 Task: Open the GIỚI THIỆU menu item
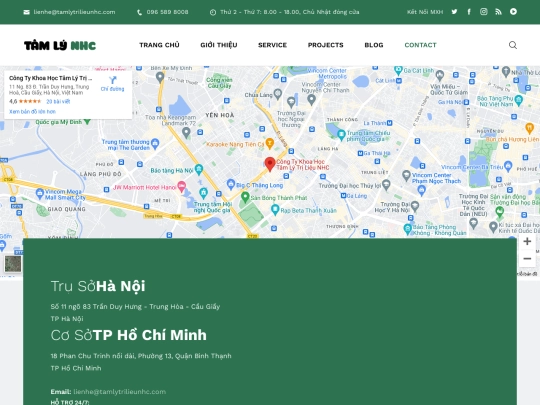219,45
